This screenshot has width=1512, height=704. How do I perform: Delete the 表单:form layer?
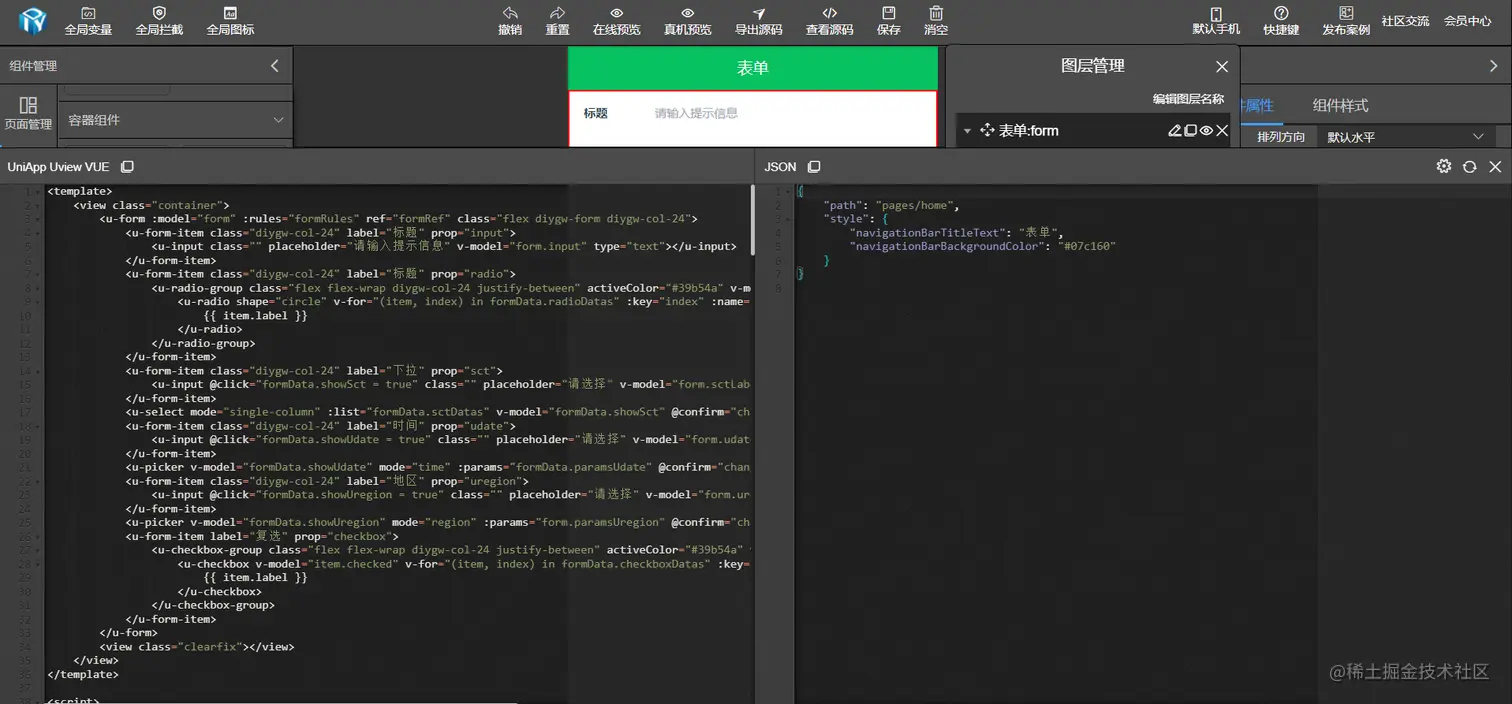coord(1222,131)
